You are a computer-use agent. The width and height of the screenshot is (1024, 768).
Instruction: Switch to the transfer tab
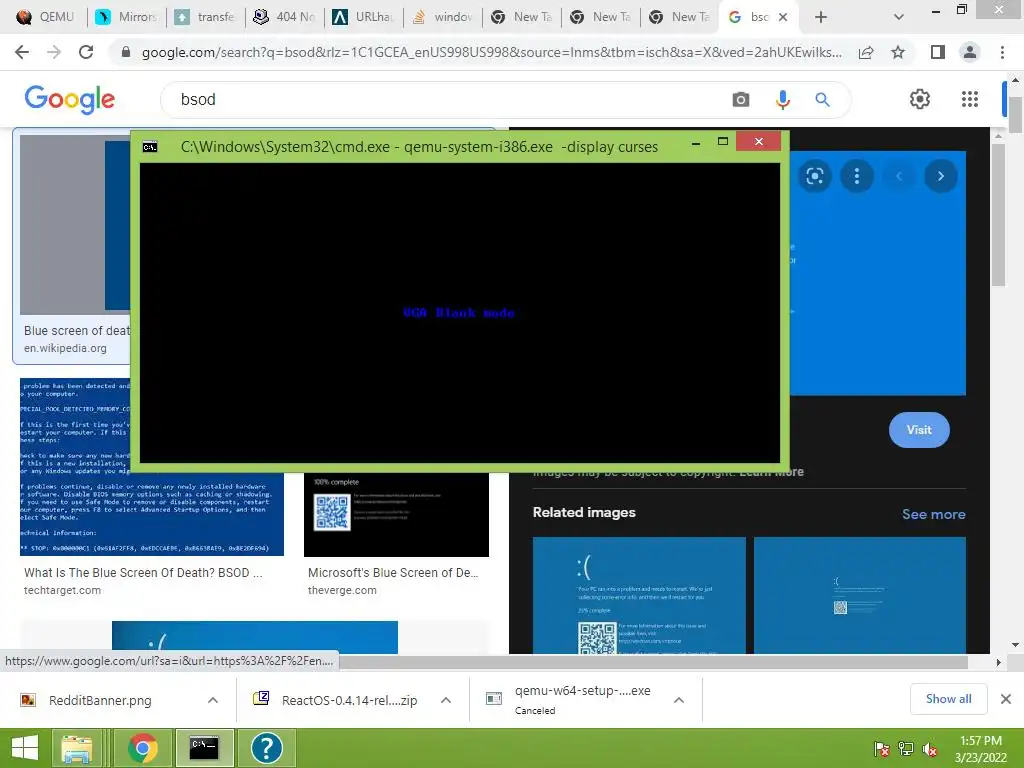(x=204, y=17)
